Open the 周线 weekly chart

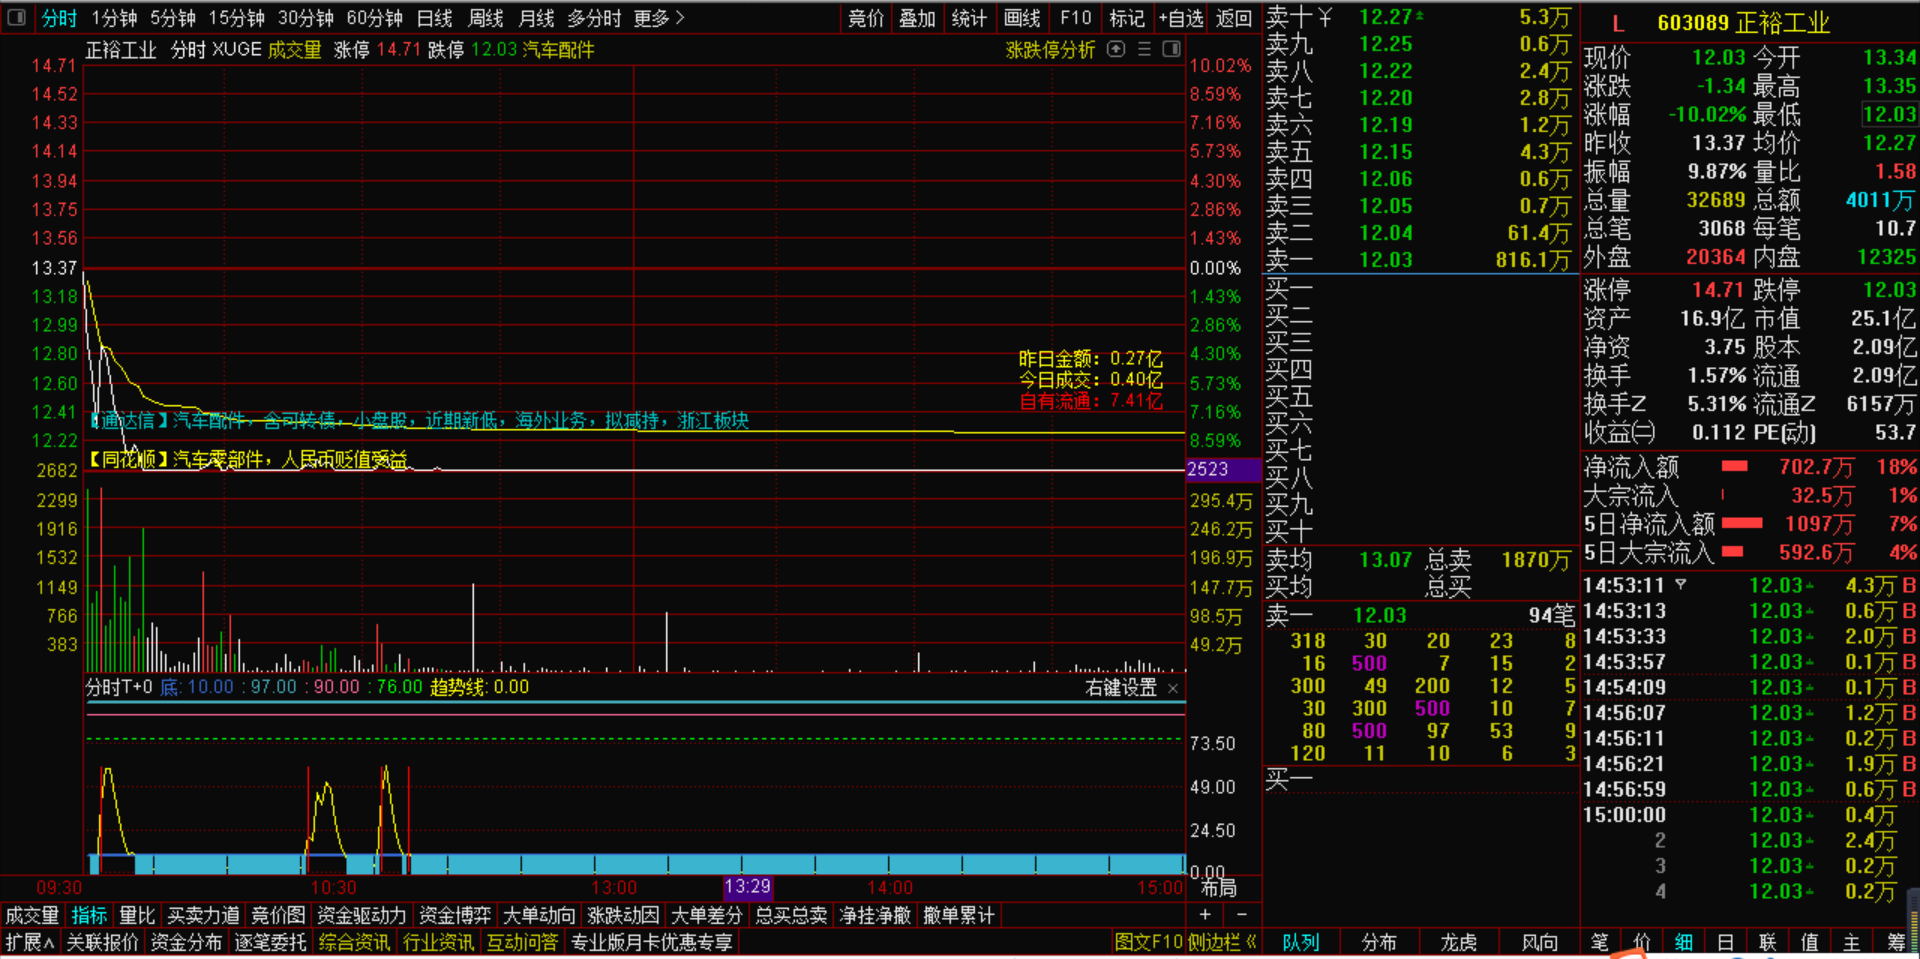tap(486, 18)
